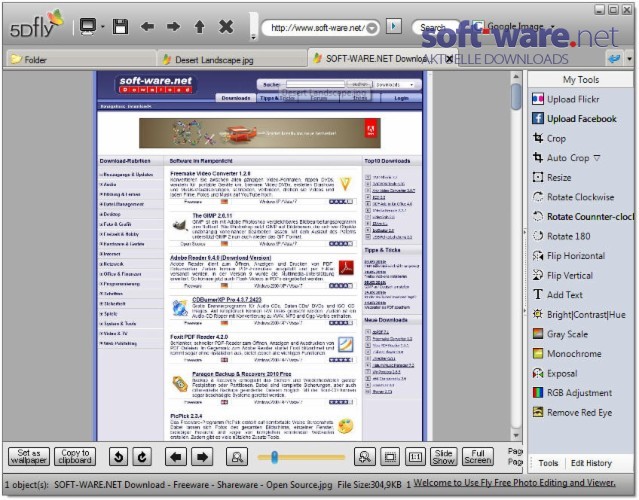This screenshot has height=500, width=639.
Task: Select Remove Red Eye tool
Action: 572,412
